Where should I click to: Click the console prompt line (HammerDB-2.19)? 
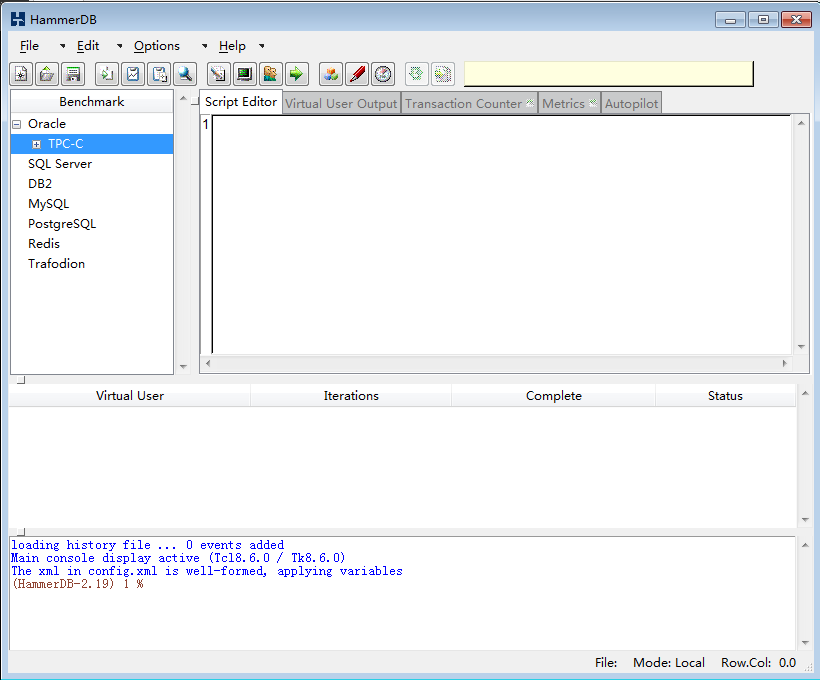[77, 584]
